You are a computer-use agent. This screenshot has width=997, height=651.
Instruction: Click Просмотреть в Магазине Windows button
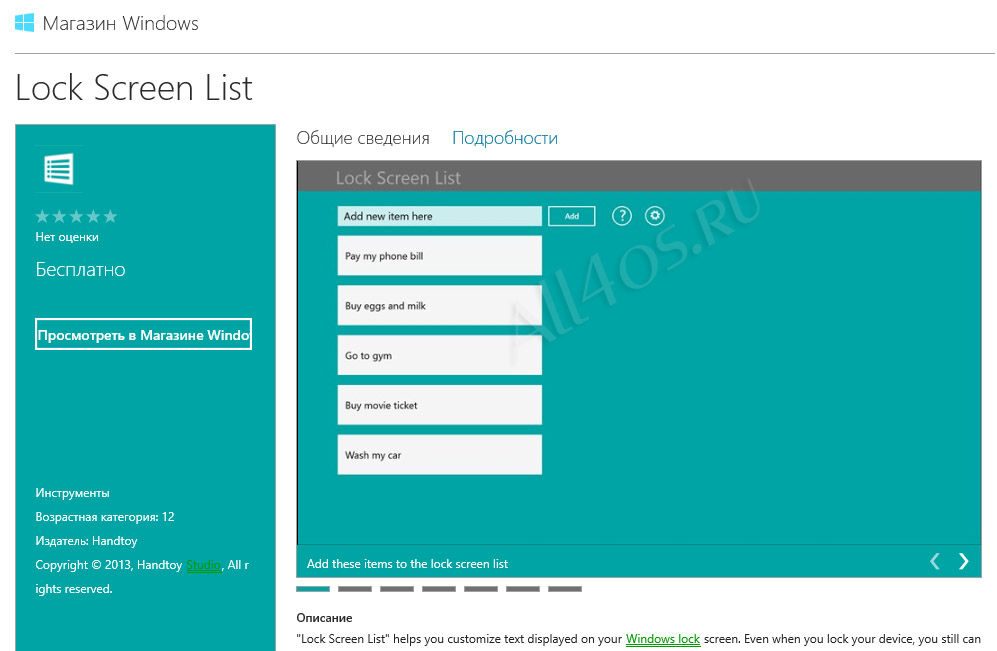pyautogui.click(x=144, y=334)
